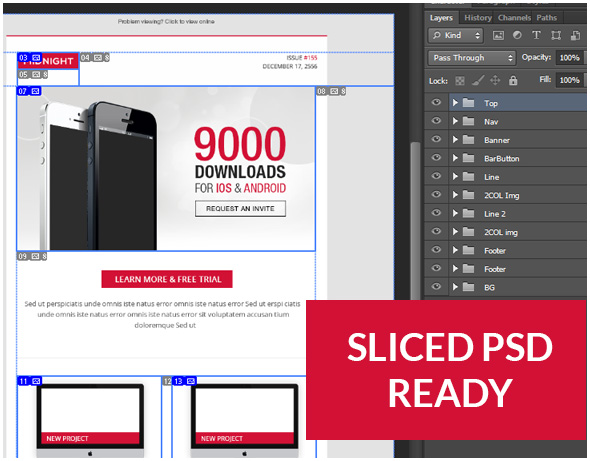Click the left NEW PROJECT label
The image size is (590, 461).
click(67, 438)
